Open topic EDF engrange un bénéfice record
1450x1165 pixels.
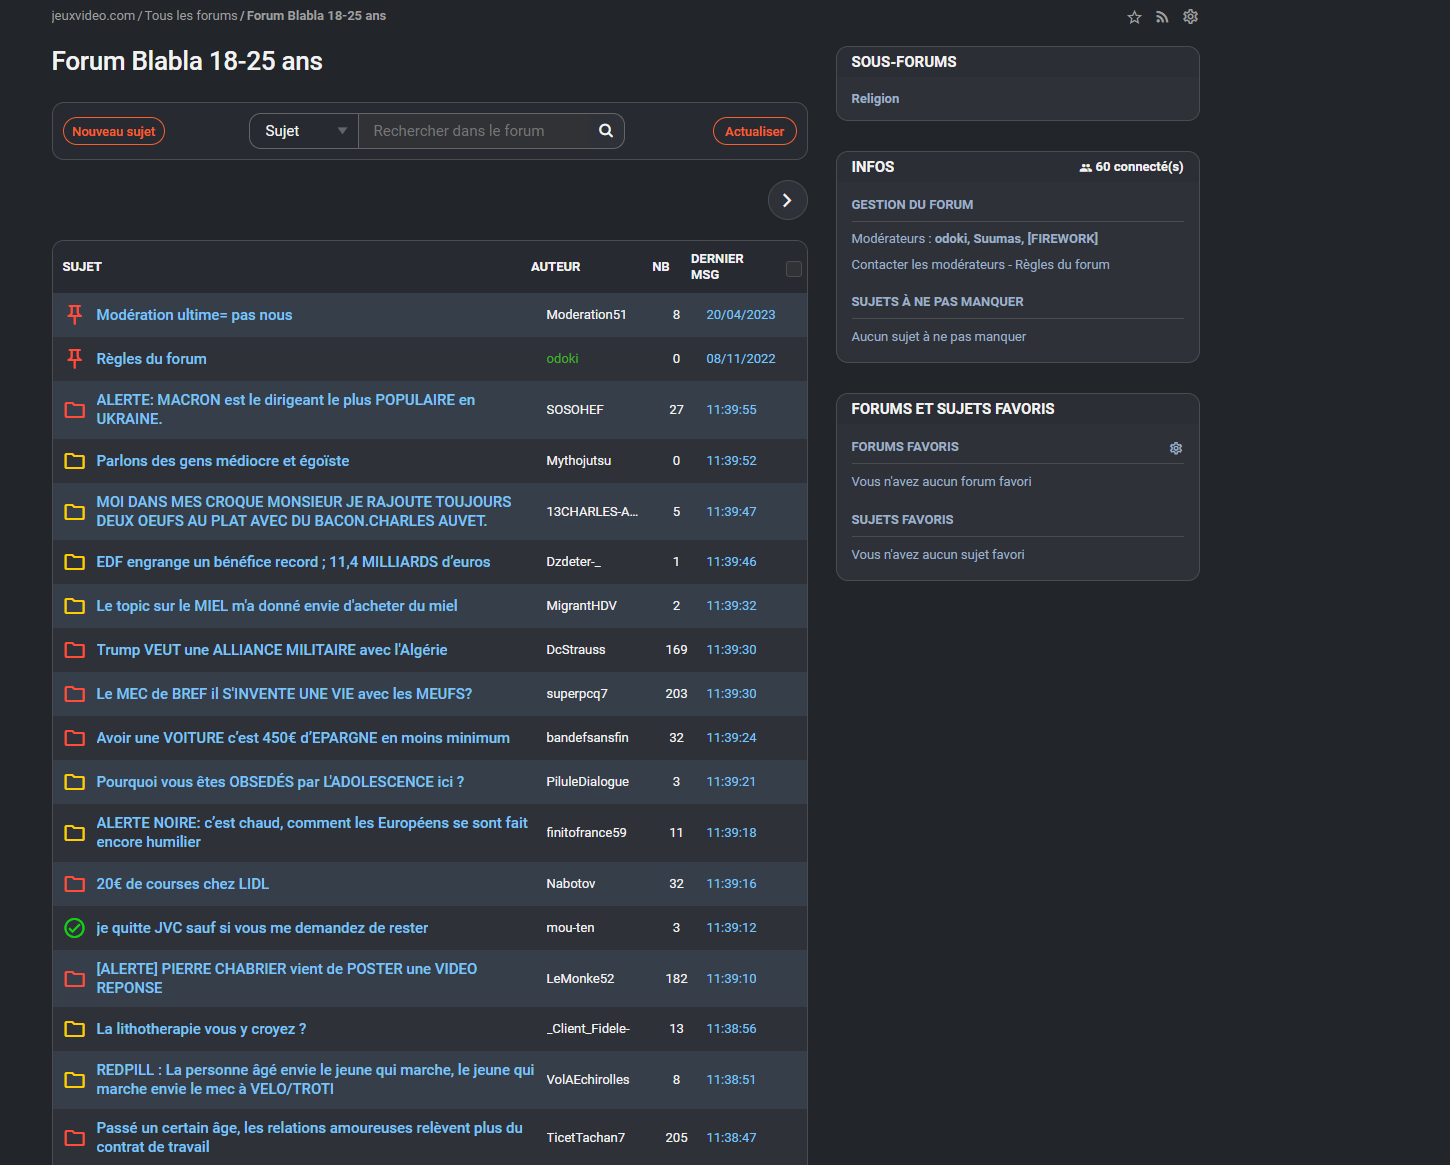pyautogui.click(x=293, y=562)
